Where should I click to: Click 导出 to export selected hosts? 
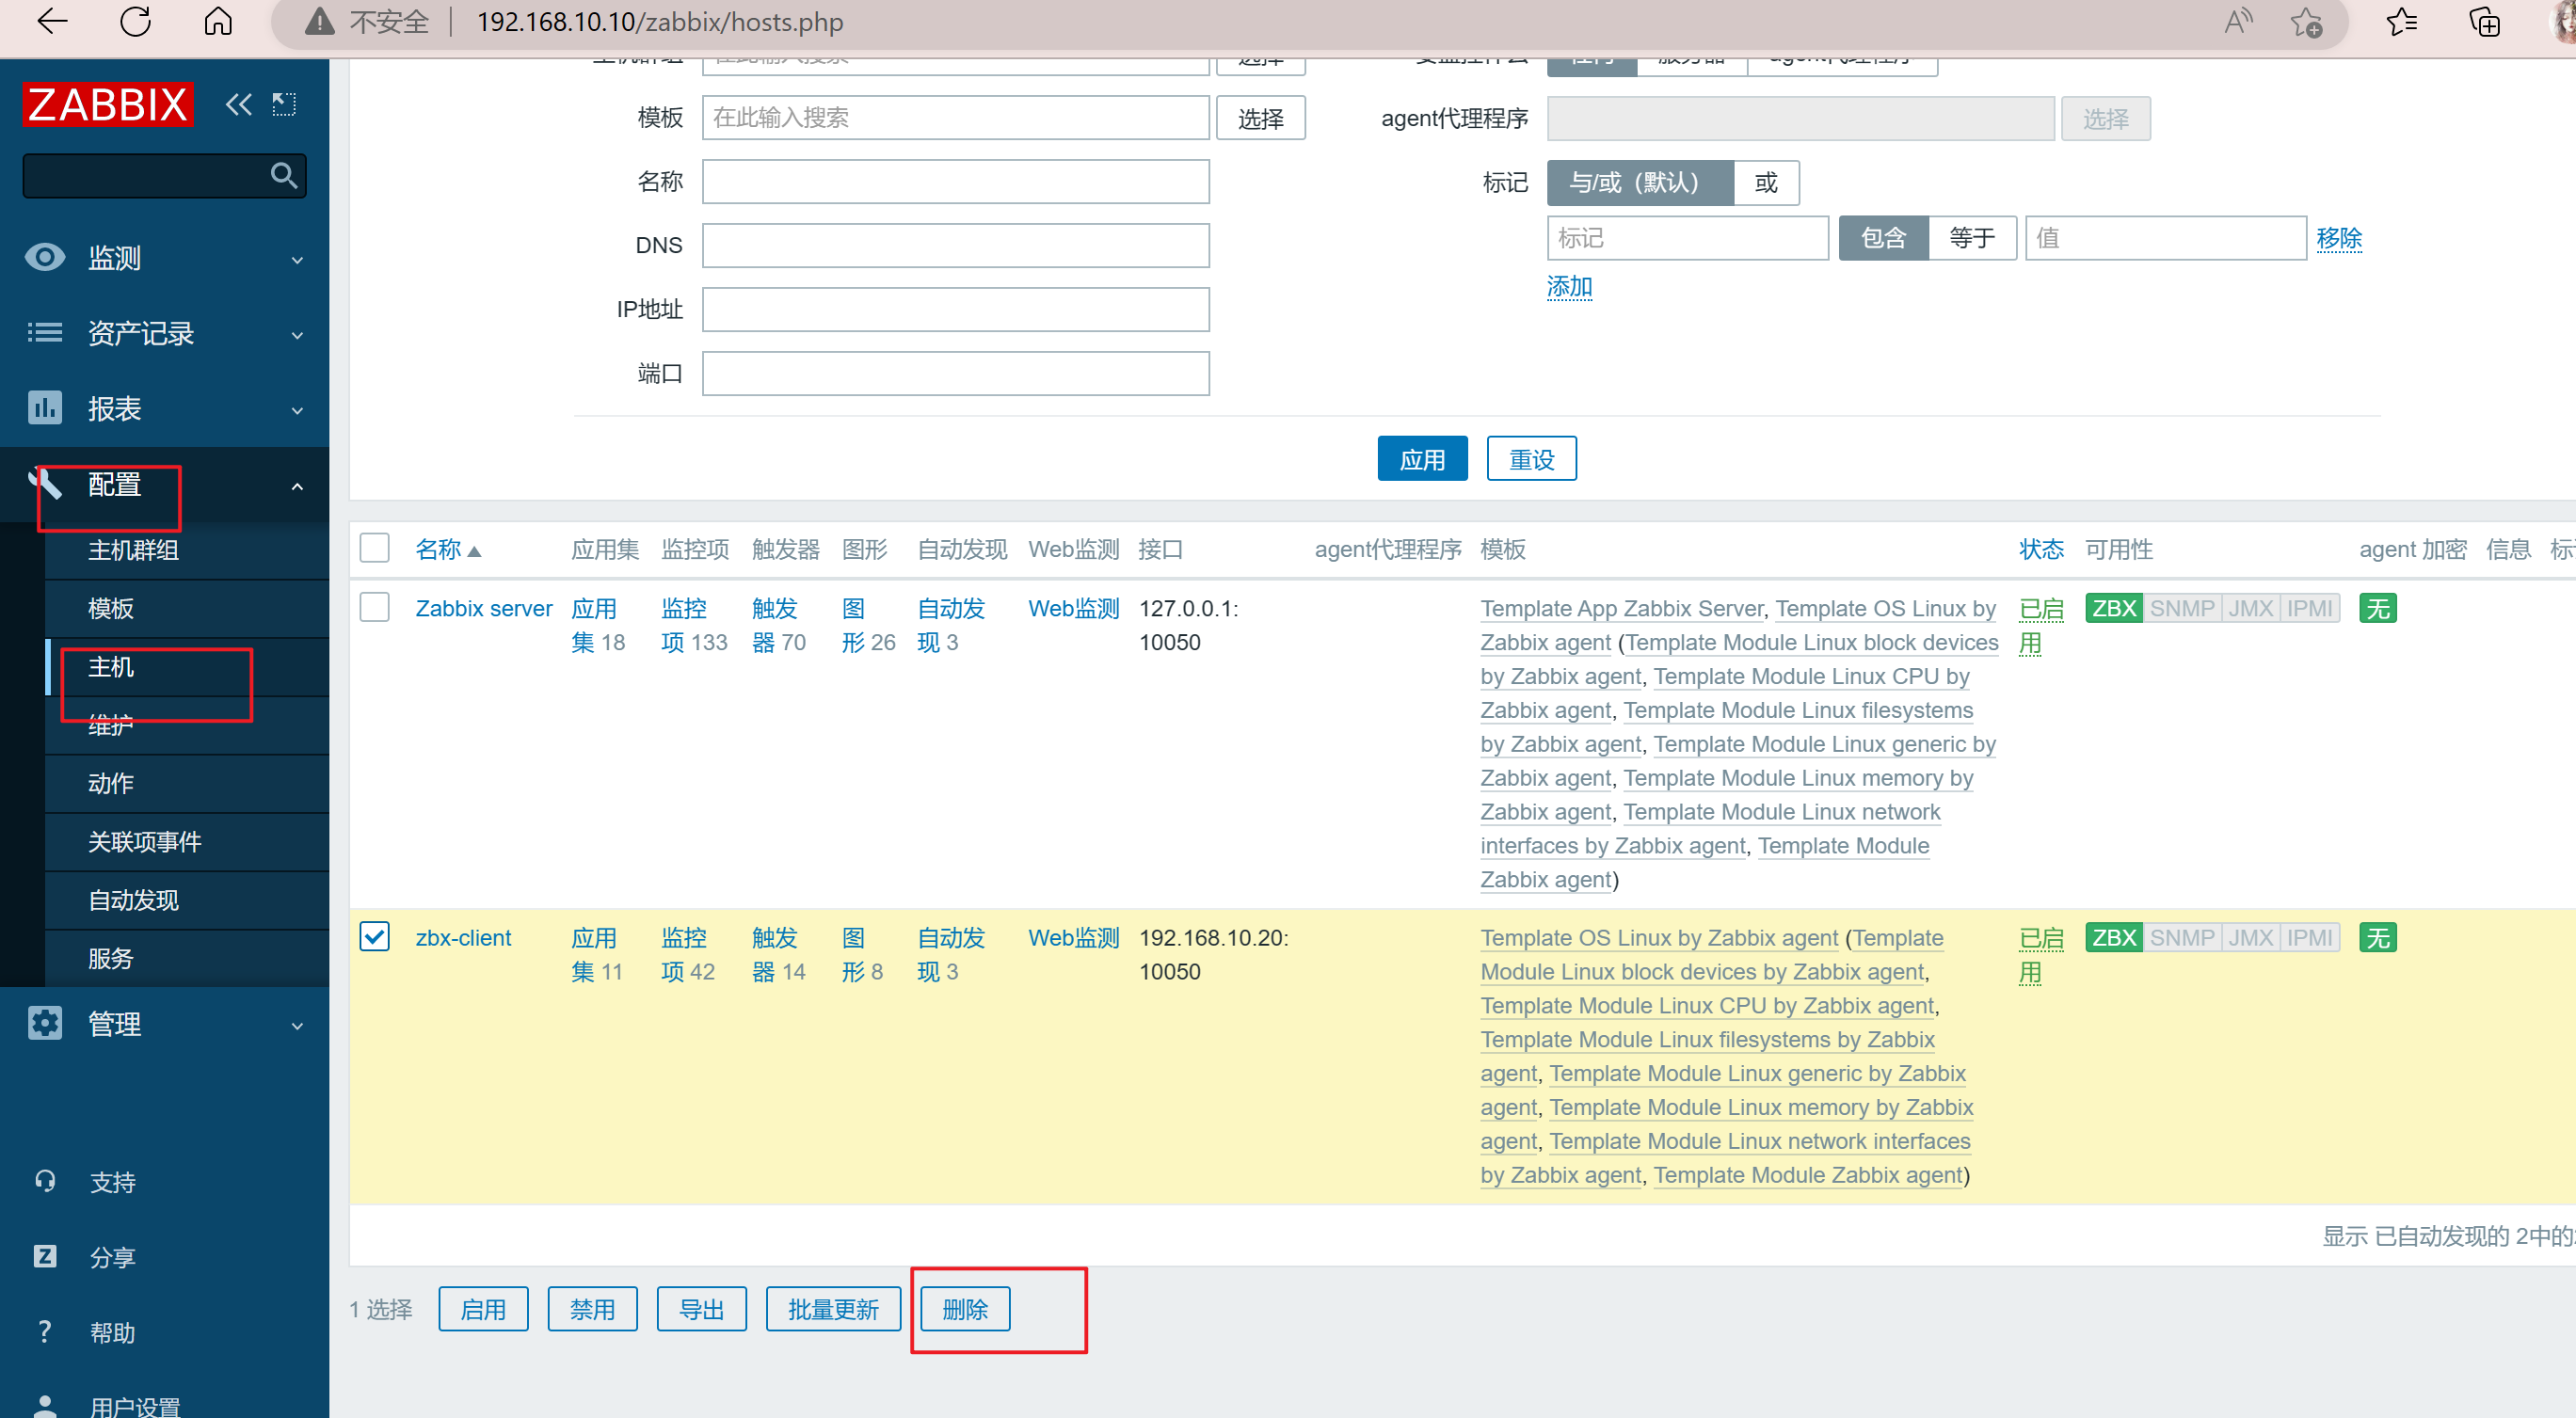pos(701,1309)
